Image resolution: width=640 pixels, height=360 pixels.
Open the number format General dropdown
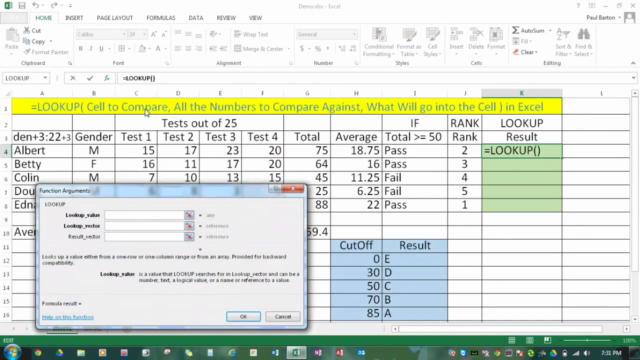(354, 35)
